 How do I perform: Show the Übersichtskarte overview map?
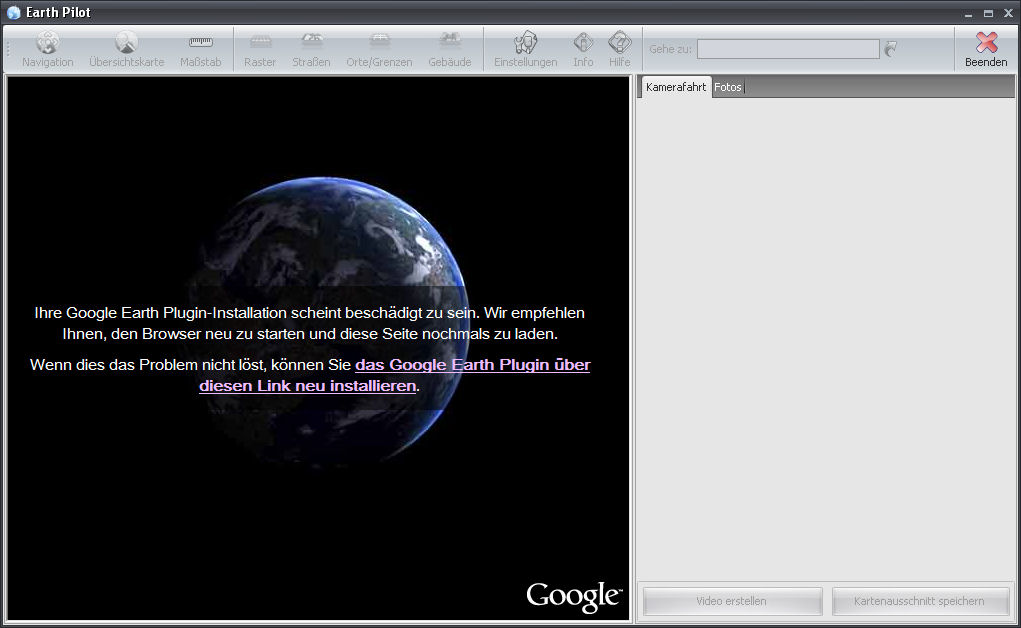pos(126,48)
